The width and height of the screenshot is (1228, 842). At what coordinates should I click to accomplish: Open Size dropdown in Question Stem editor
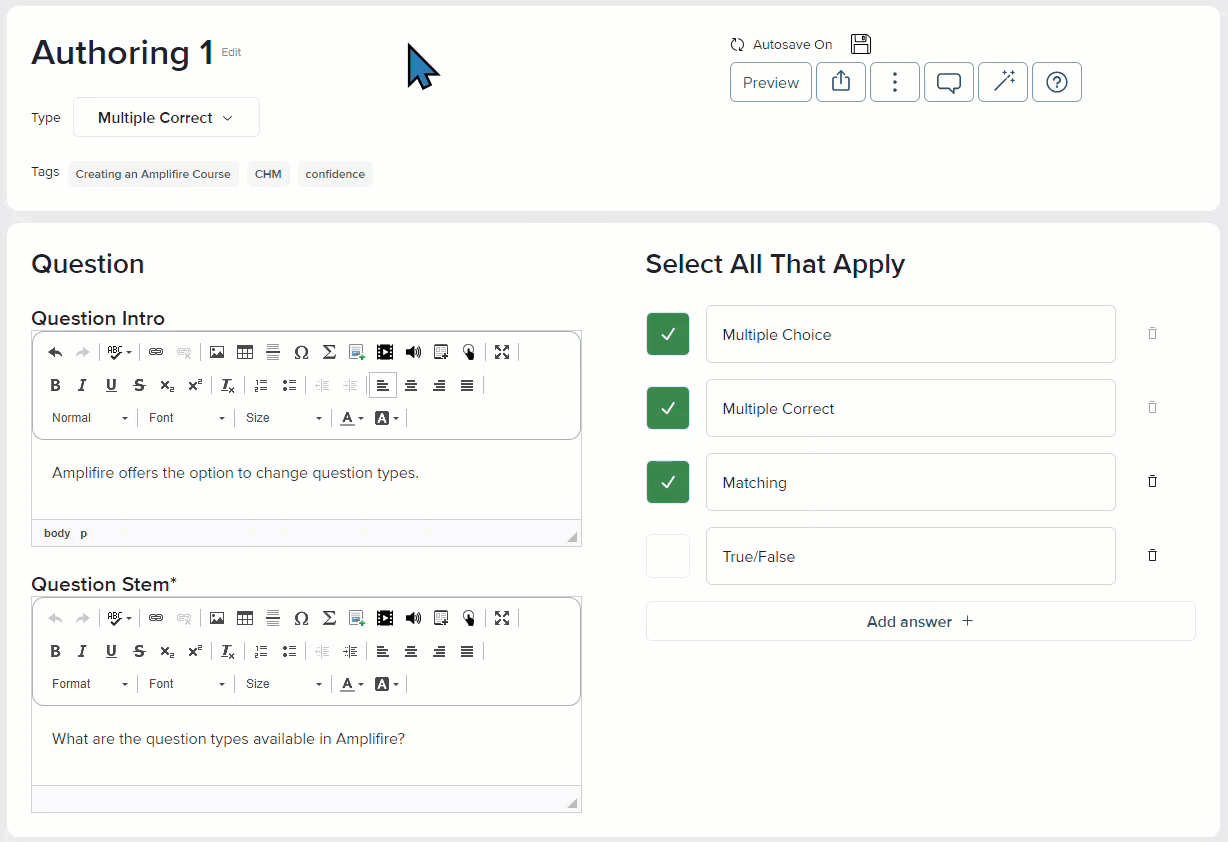coord(284,684)
